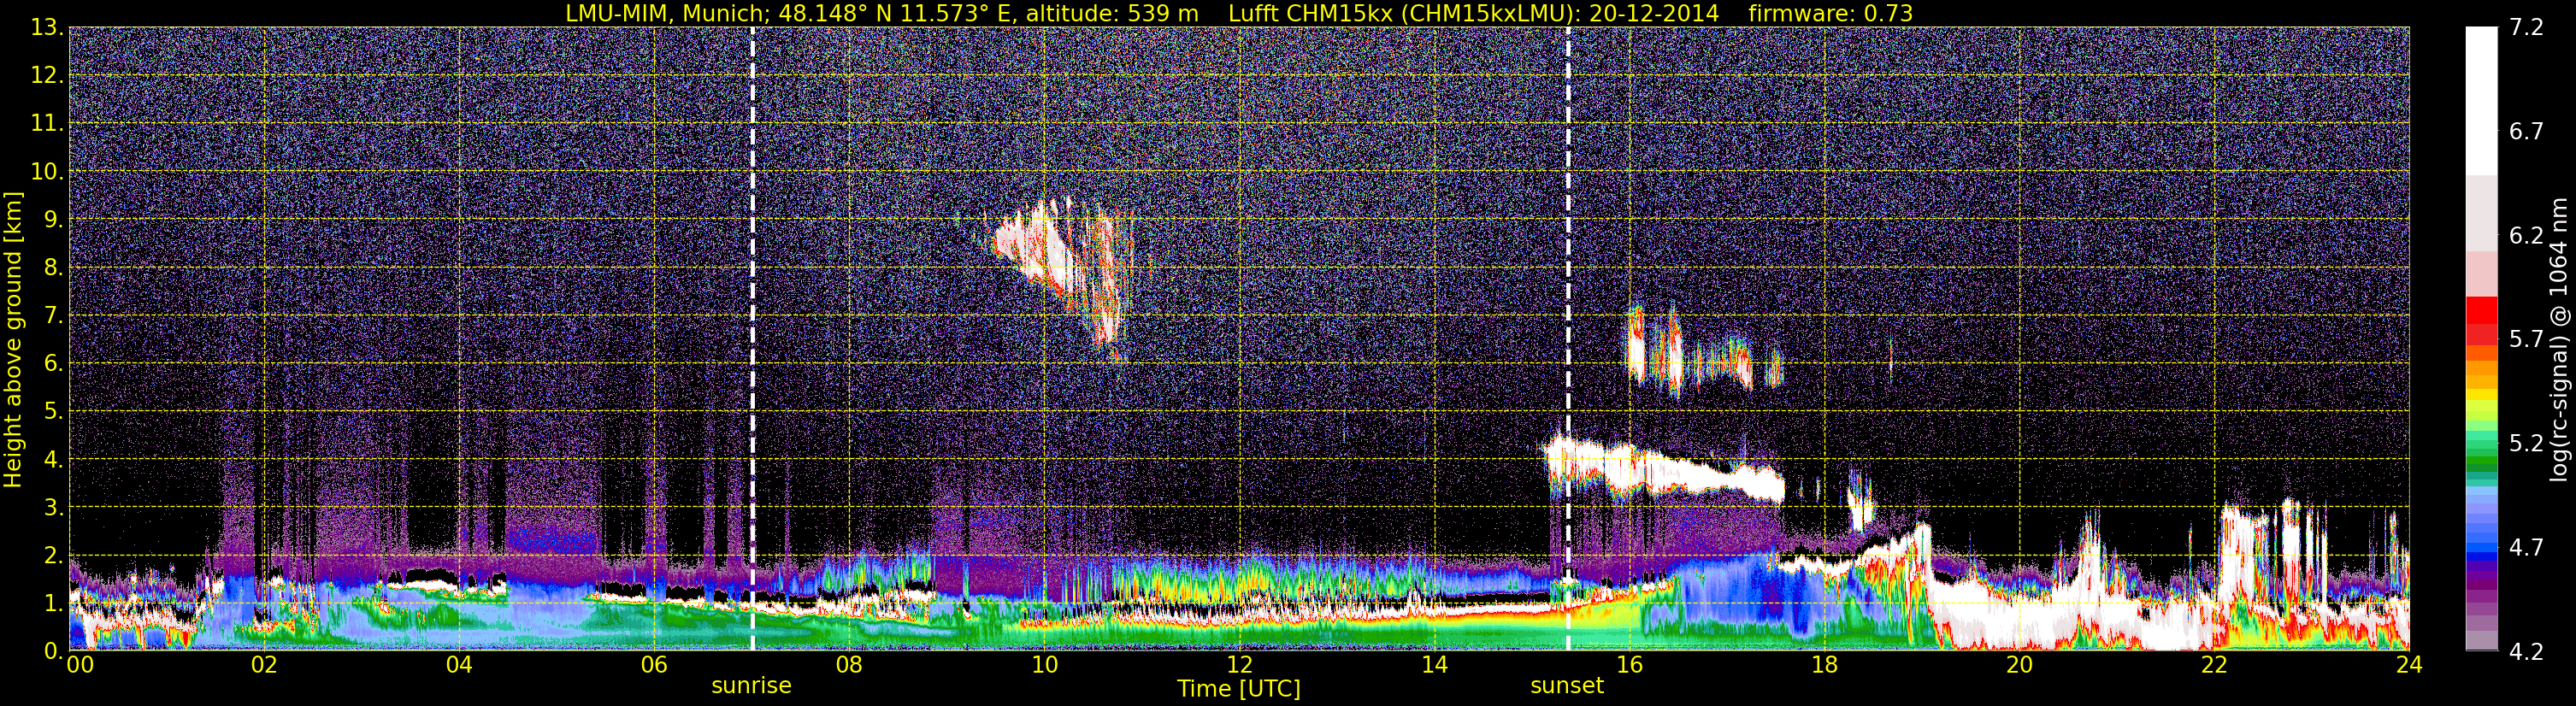Click the colorbar tick value 6.7
Screen dimensions: 2576x706
coord(2526,132)
